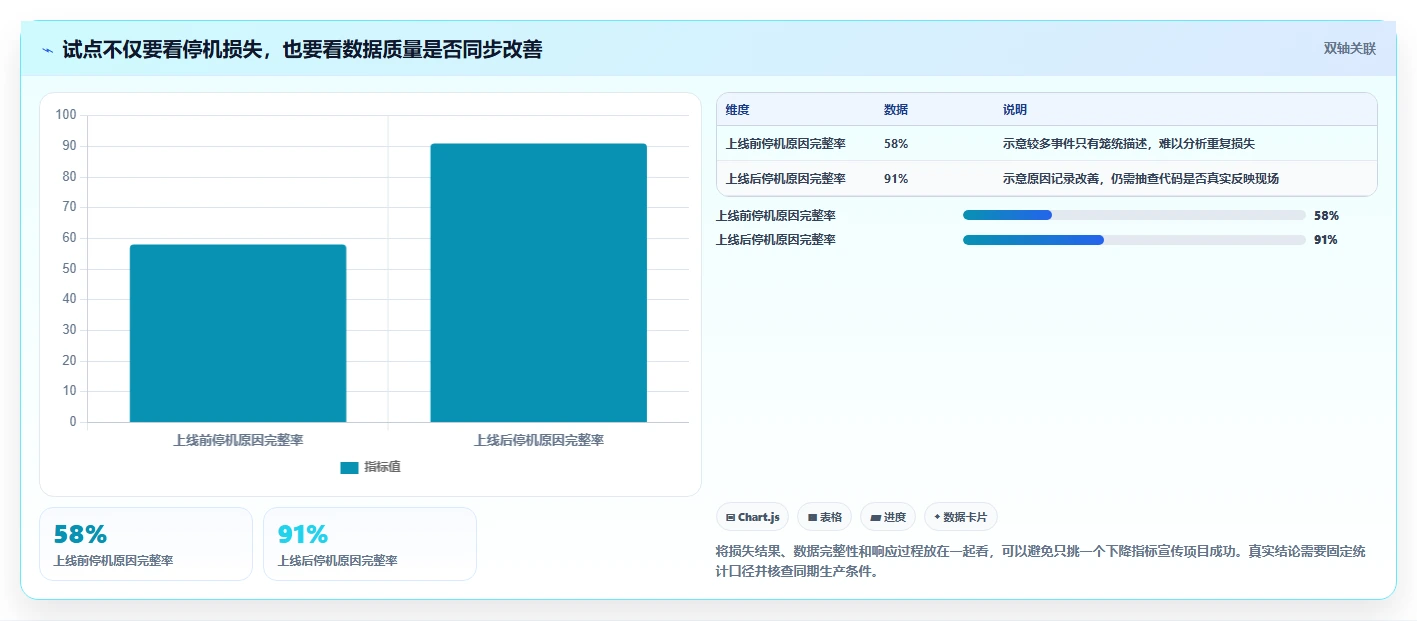Screen dimensions: 1417x621
Task: Click description 示意较多事件只有笼统描述
Action: (x=1128, y=144)
